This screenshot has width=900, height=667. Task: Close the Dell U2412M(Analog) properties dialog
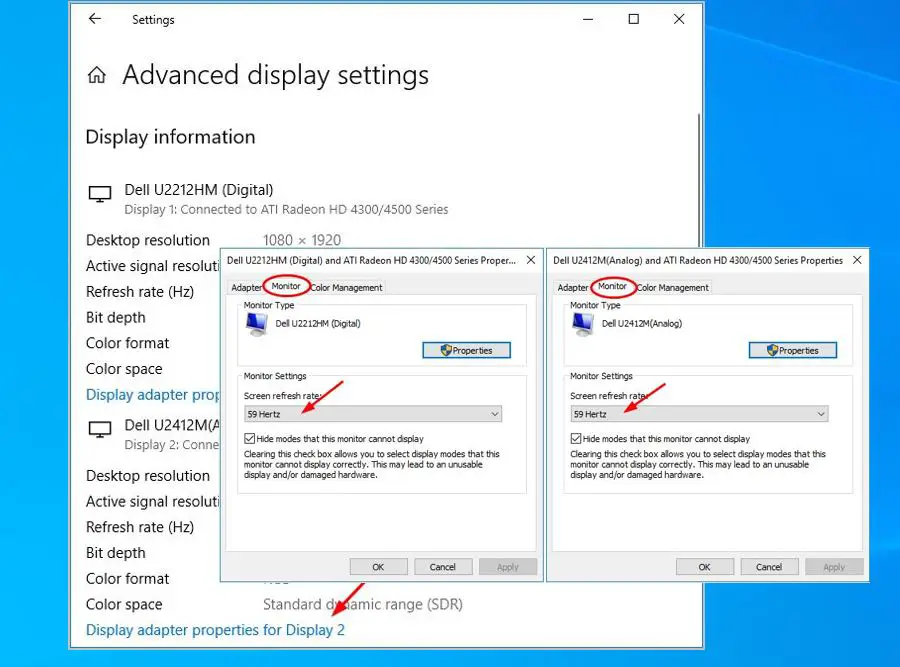click(x=857, y=260)
